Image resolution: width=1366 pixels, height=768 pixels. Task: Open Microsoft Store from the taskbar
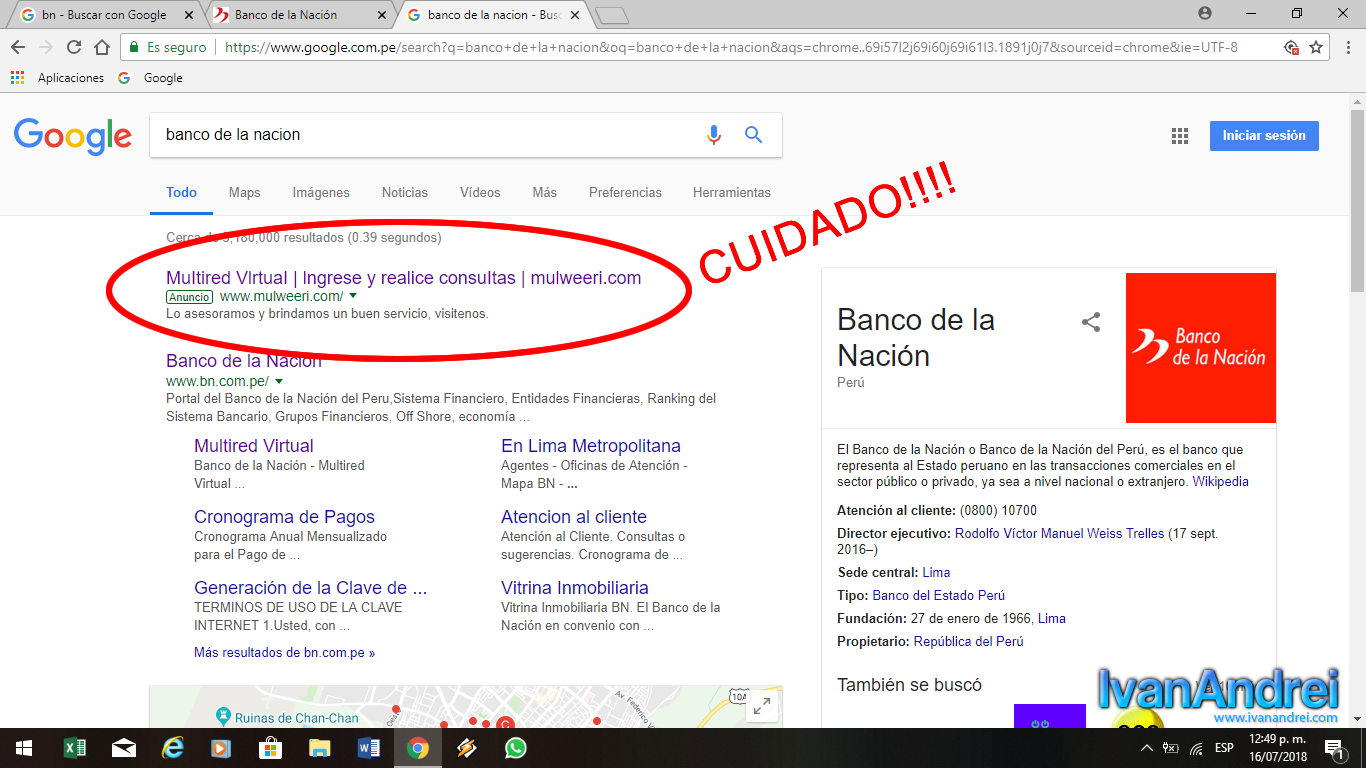[x=271, y=748]
